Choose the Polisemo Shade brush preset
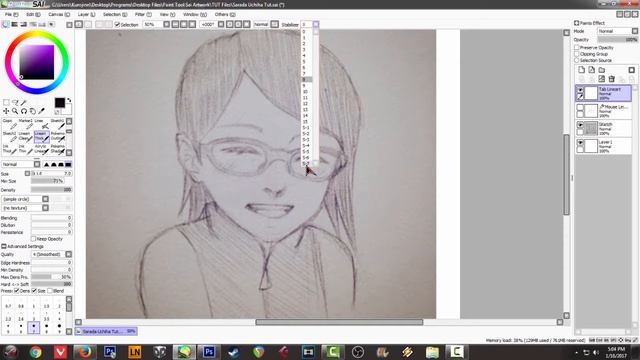 [58, 149]
